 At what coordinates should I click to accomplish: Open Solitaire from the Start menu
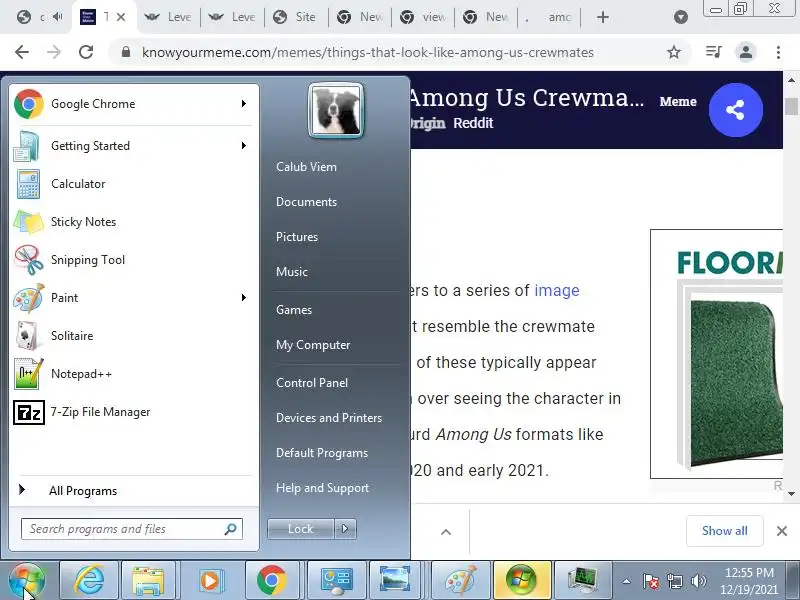pyautogui.click(x=134, y=336)
